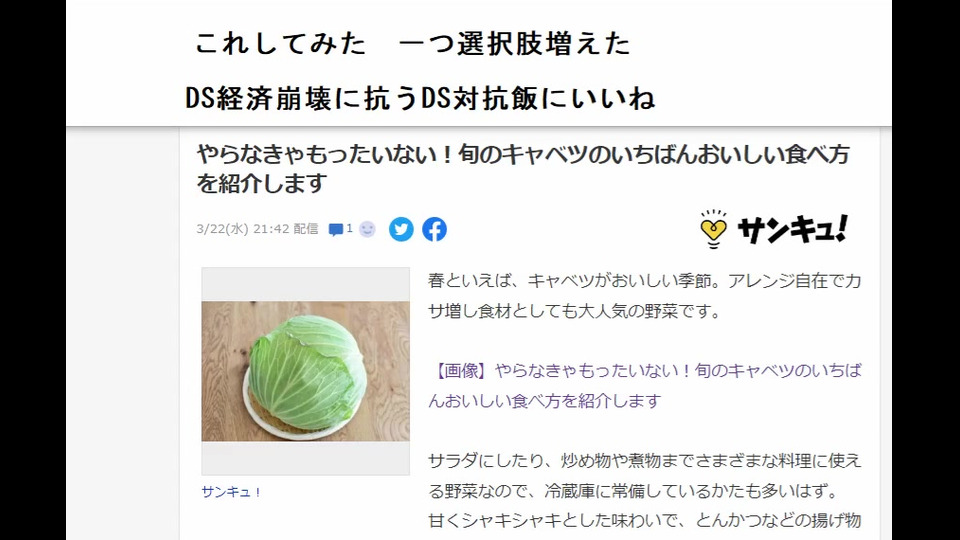Screen dimensions: 960x540
Task: Click the overlay text DS経済崩壊に抗うDS対抗飯にいいね
Action: 421,98
